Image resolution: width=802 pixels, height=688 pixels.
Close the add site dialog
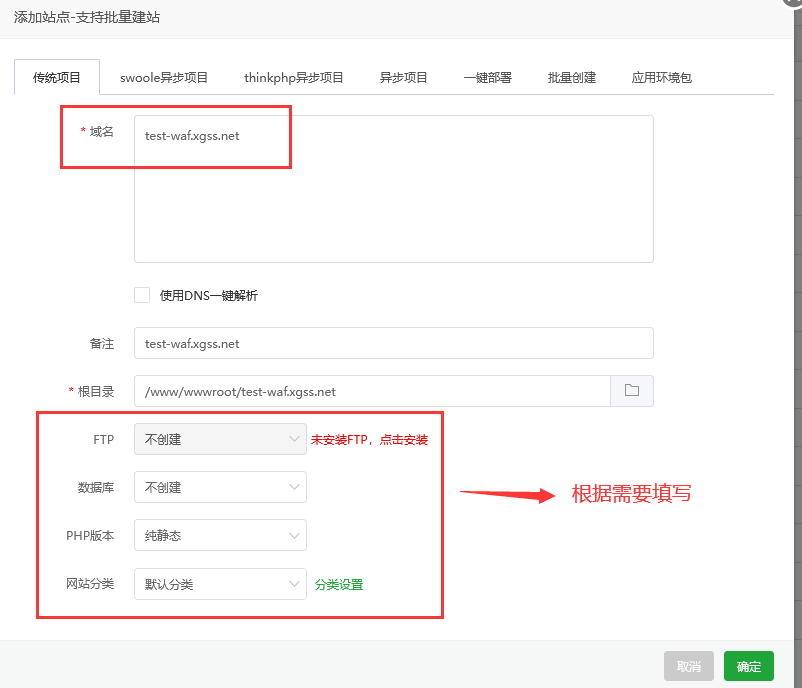point(791,3)
